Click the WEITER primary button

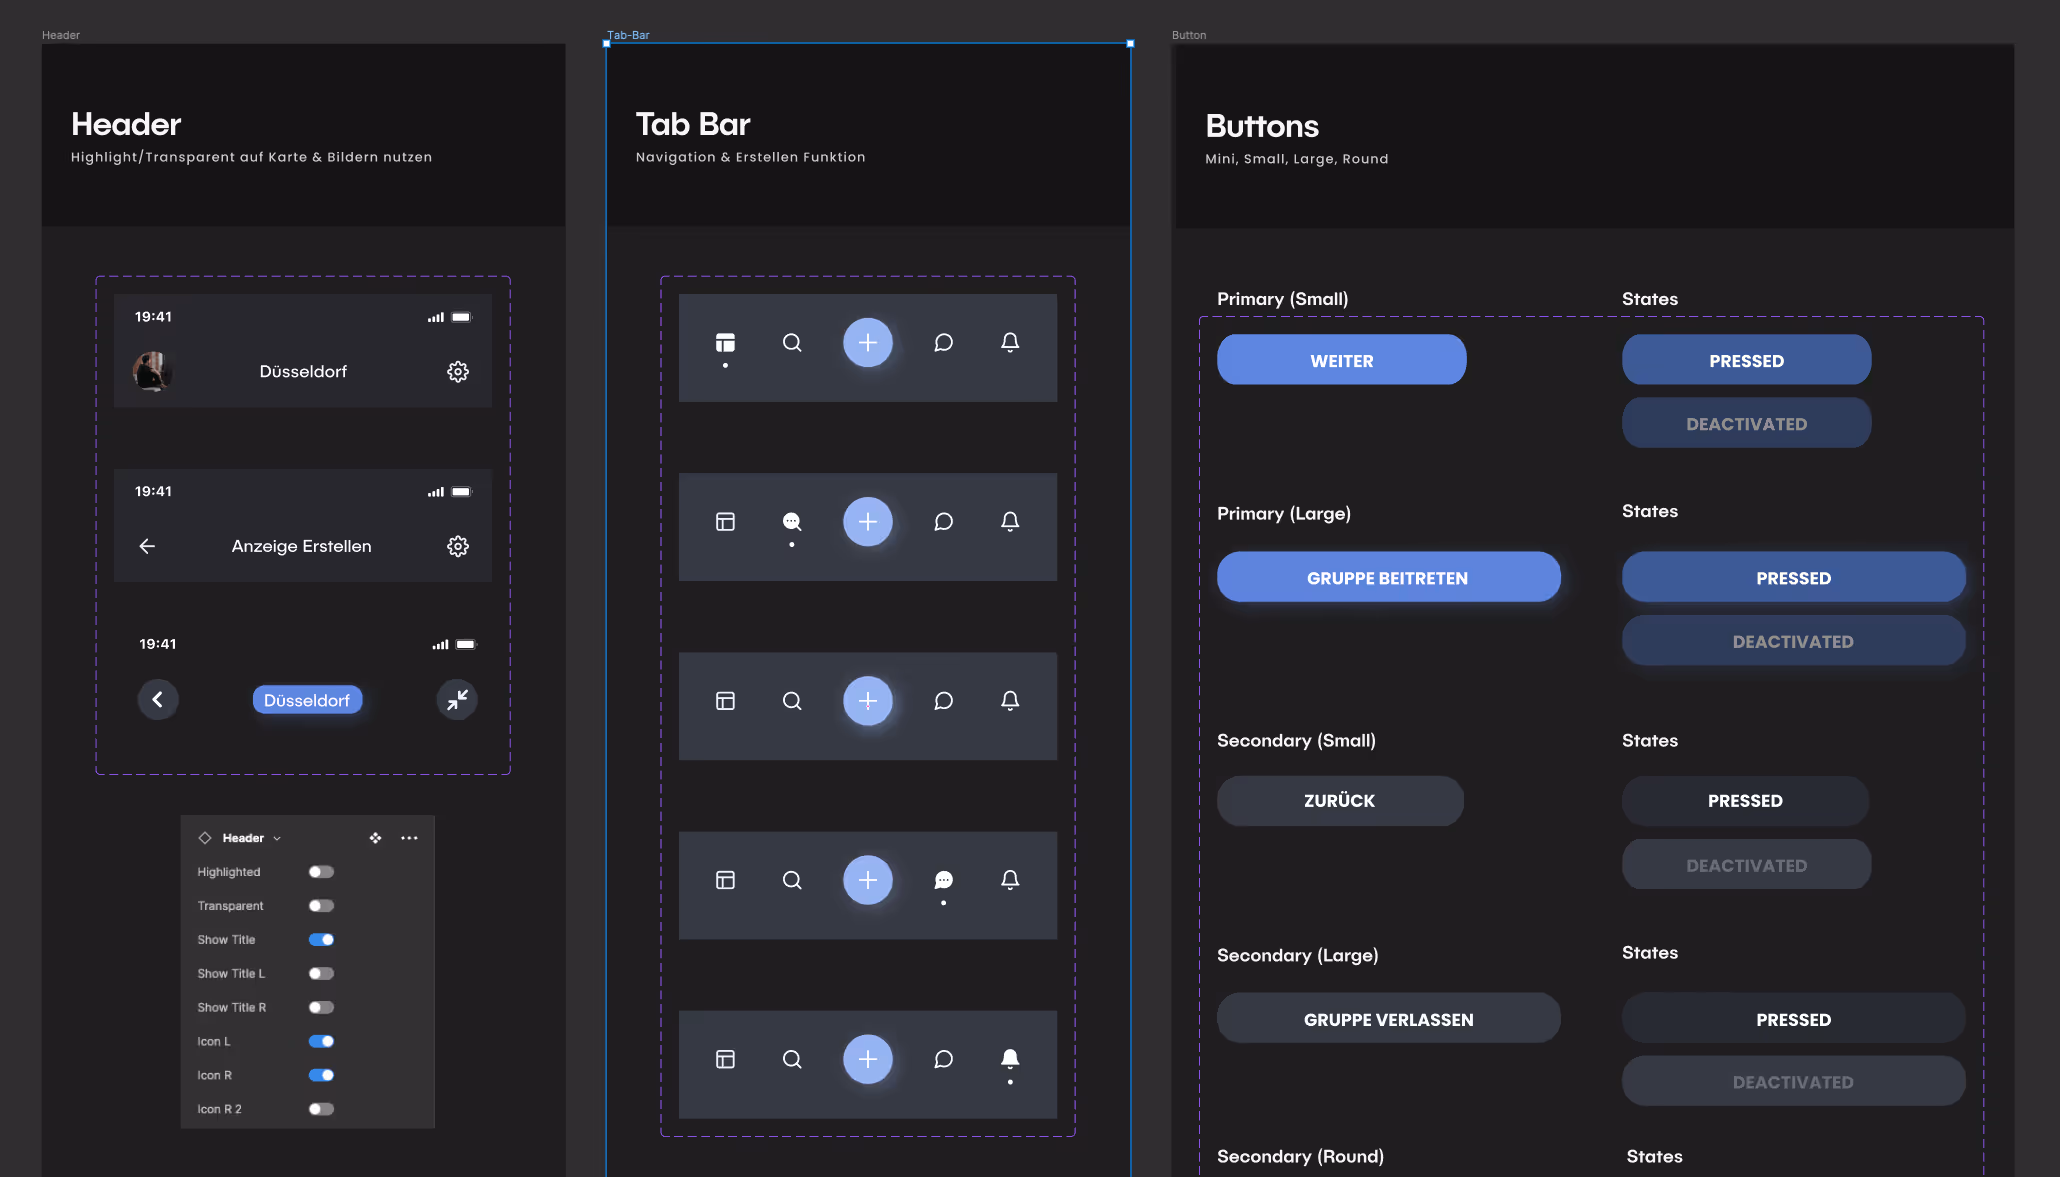[1341, 360]
